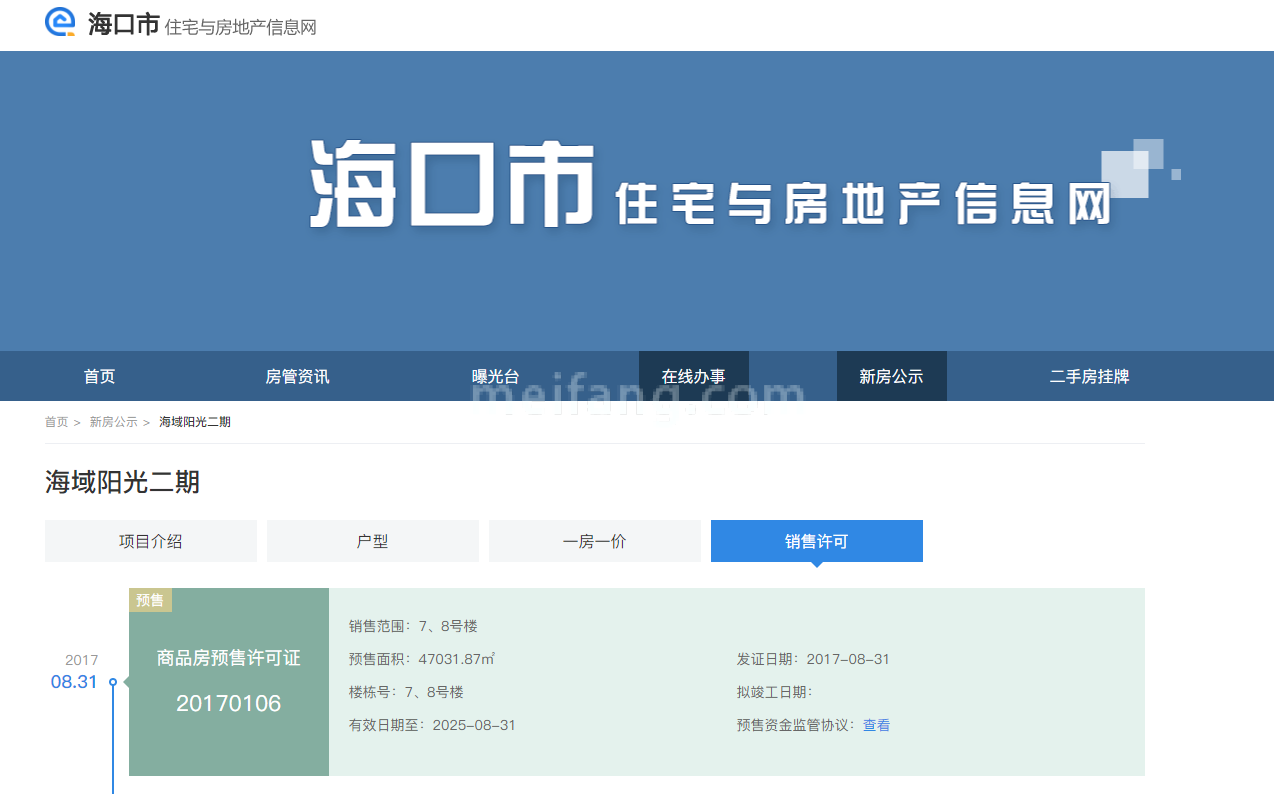Open the 一房一价 tab
The width and height of the screenshot is (1274, 794).
[595, 541]
